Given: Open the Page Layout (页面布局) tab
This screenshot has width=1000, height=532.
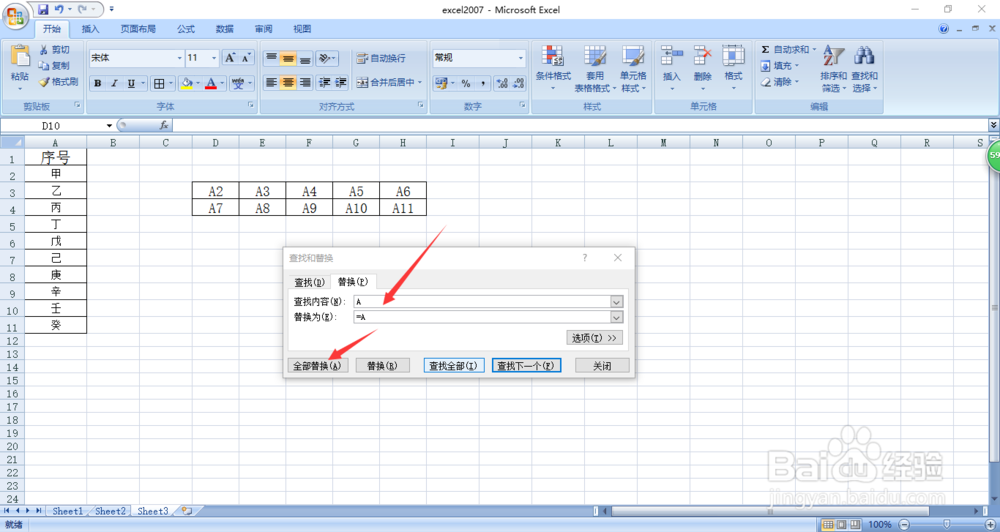Looking at the screenshot, I should tap(138, 29).
